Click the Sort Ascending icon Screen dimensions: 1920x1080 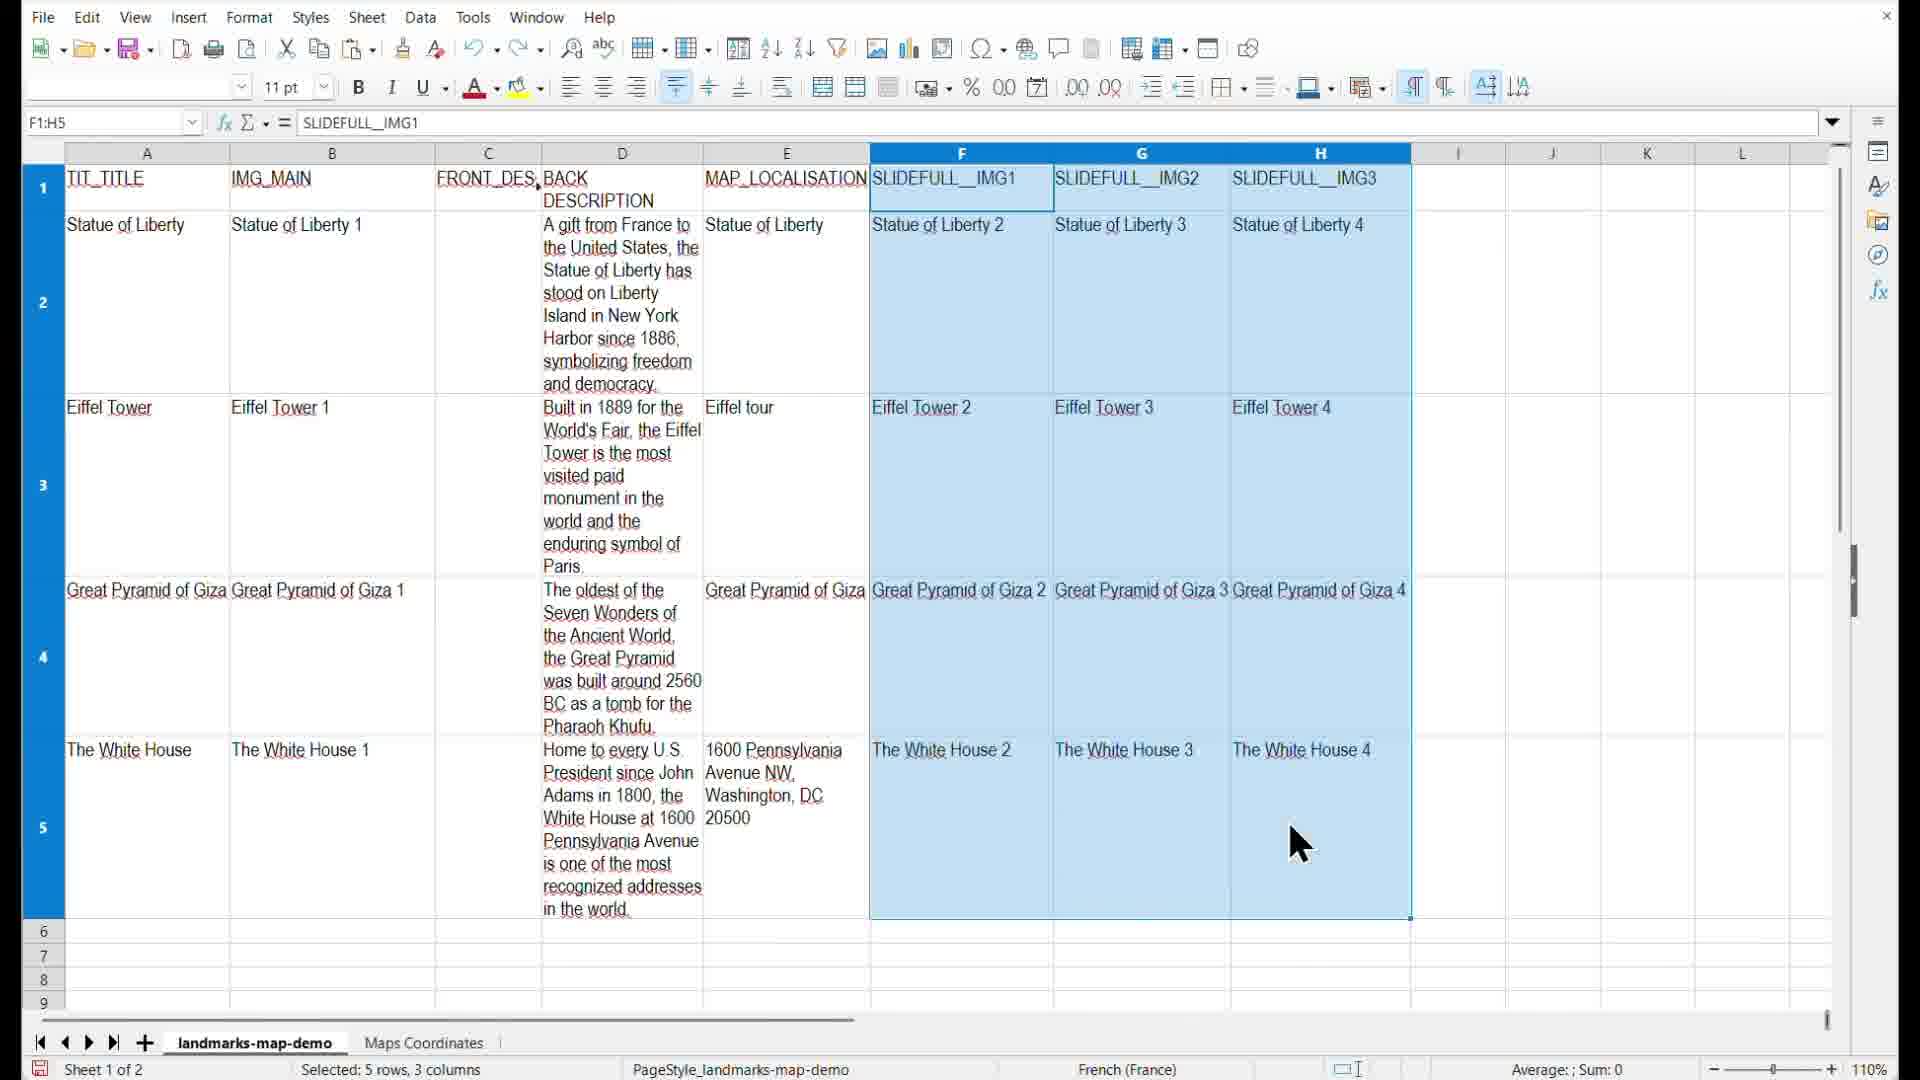pos(771,49)
